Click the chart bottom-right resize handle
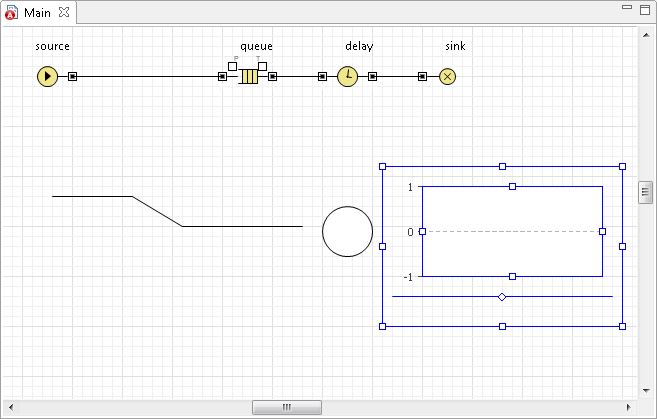Image resolution: width=657 pixels, height=419 pixels. (622, 326)
